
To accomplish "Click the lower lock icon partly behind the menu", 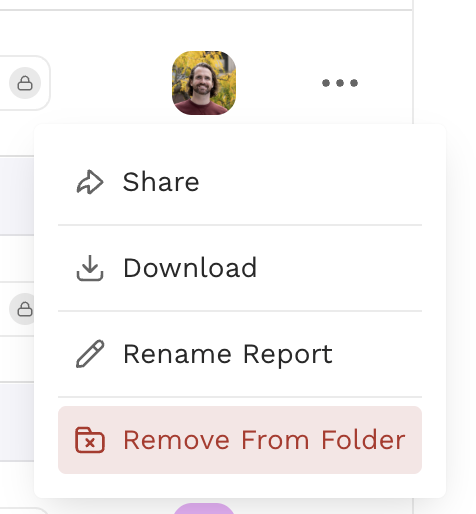I will coord(22,309).
